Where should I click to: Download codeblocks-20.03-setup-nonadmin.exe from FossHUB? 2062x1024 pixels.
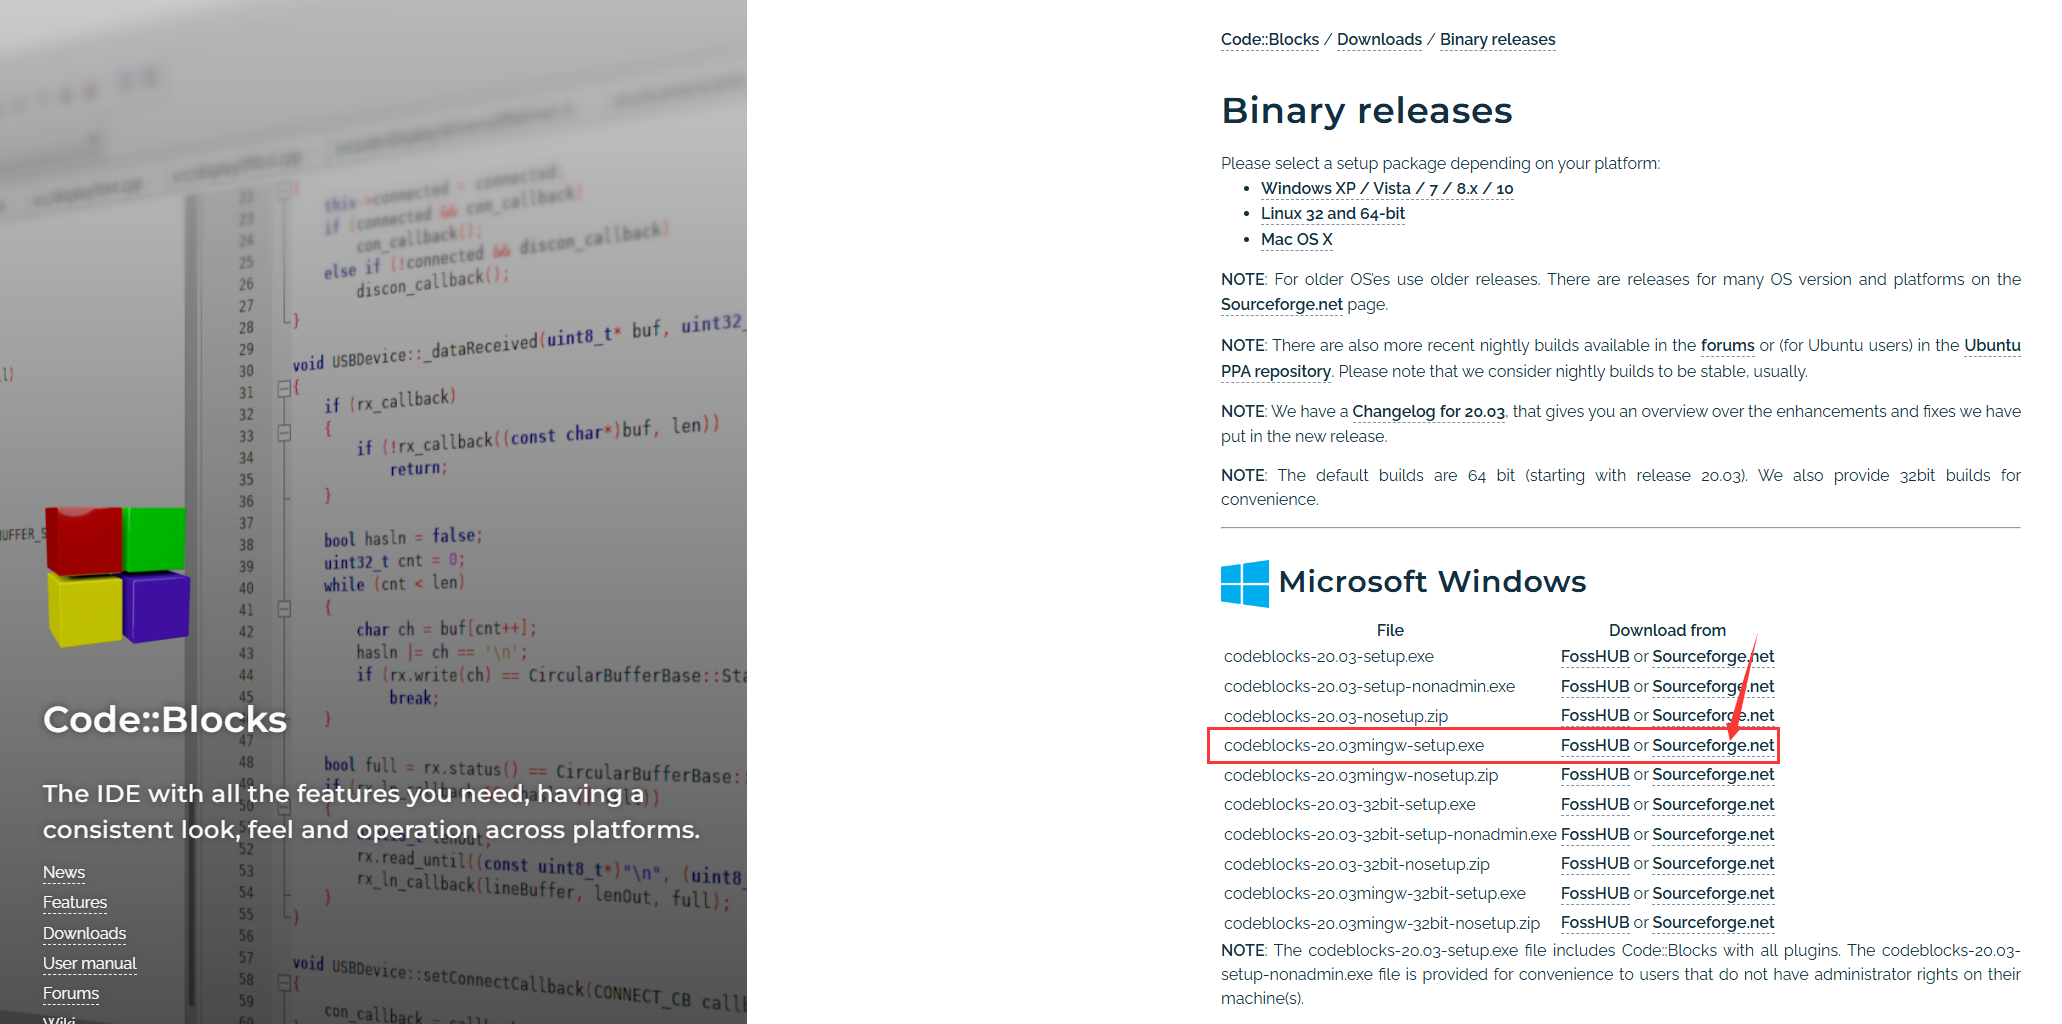[x=1595, y=686]
